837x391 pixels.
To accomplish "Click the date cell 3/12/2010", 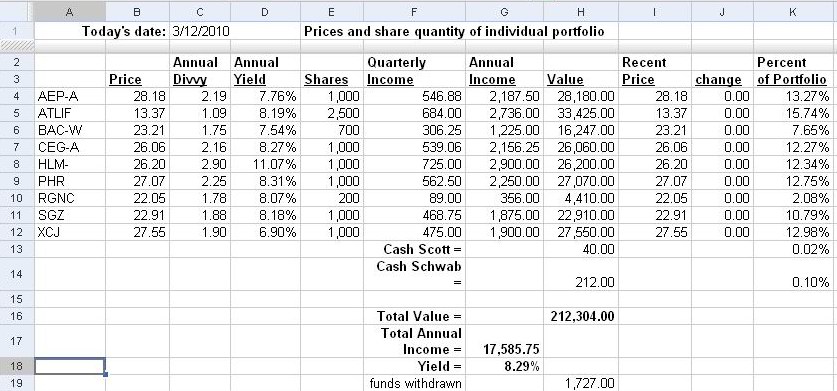I will 201,32.
